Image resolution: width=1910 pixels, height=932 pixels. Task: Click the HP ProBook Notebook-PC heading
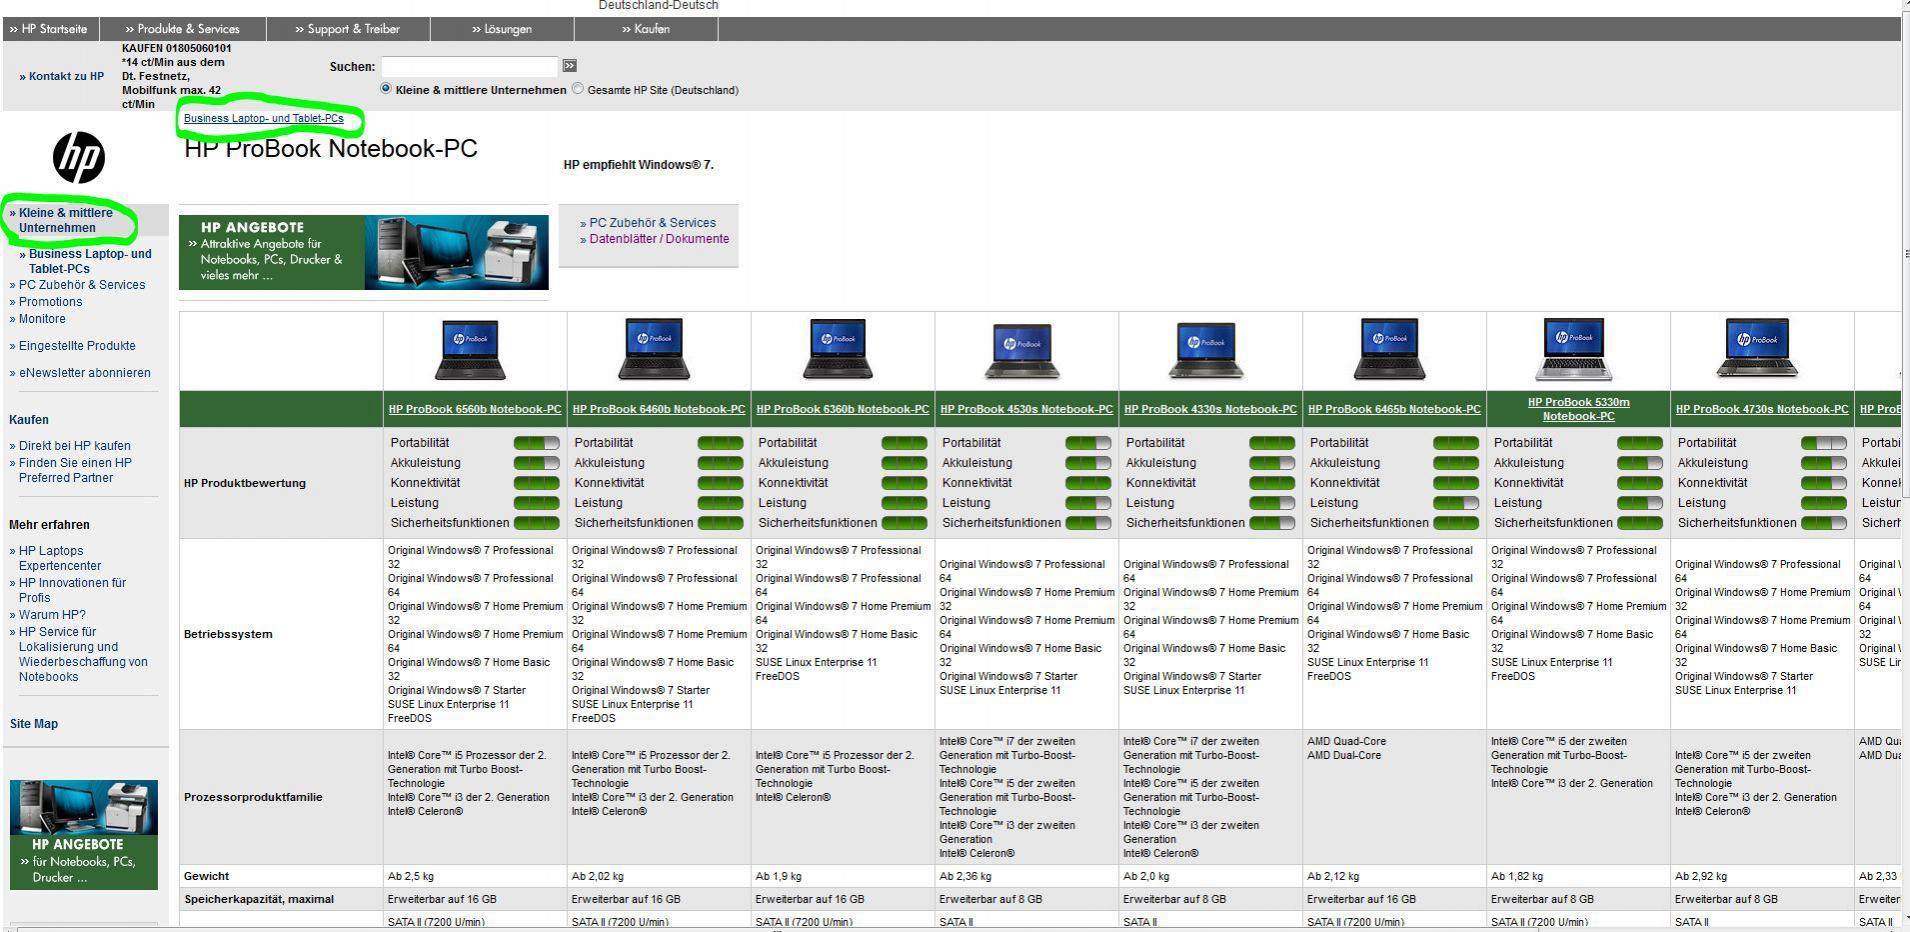pos(331,149)
